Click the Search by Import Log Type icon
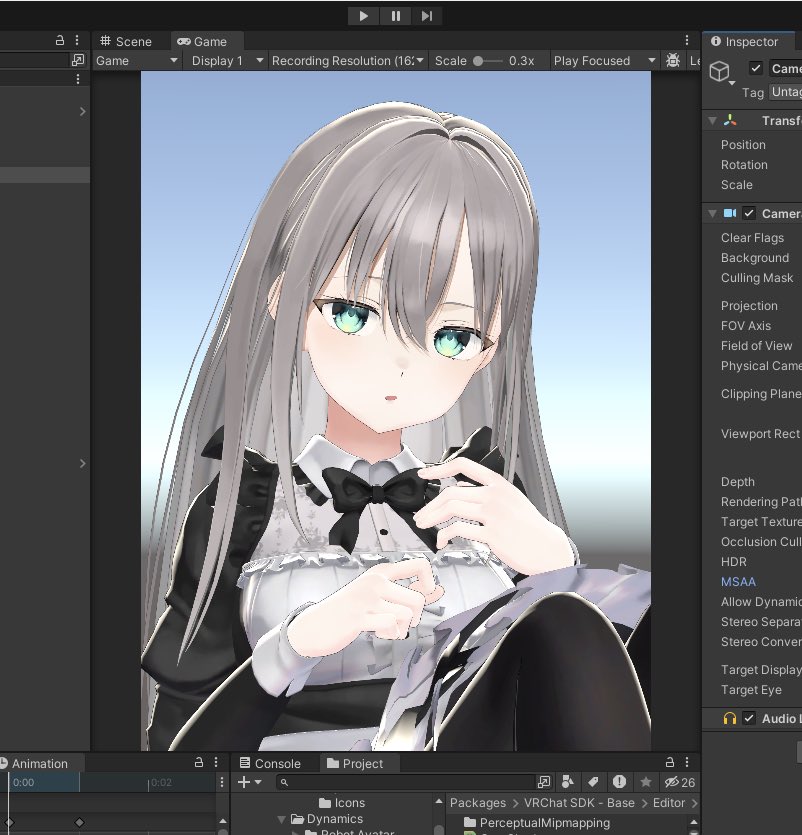Image resolution: width=802 pixels, height=835 pixels. coord(619,782)
